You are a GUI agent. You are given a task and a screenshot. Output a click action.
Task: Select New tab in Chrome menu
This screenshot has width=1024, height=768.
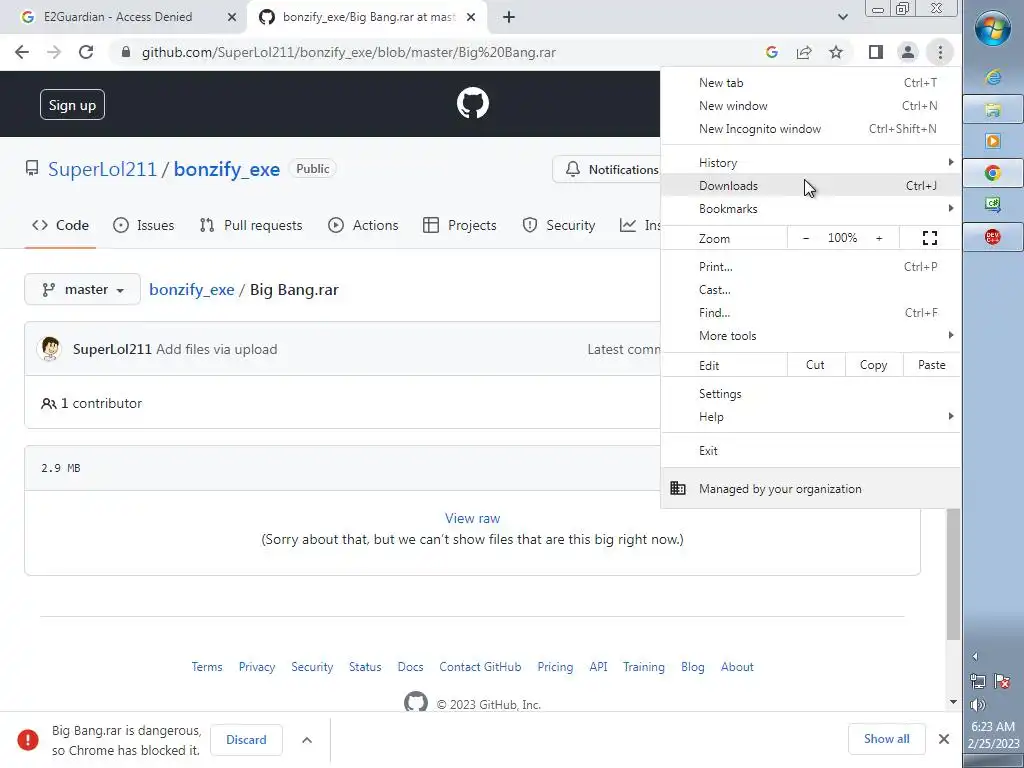tap(810, 83)
